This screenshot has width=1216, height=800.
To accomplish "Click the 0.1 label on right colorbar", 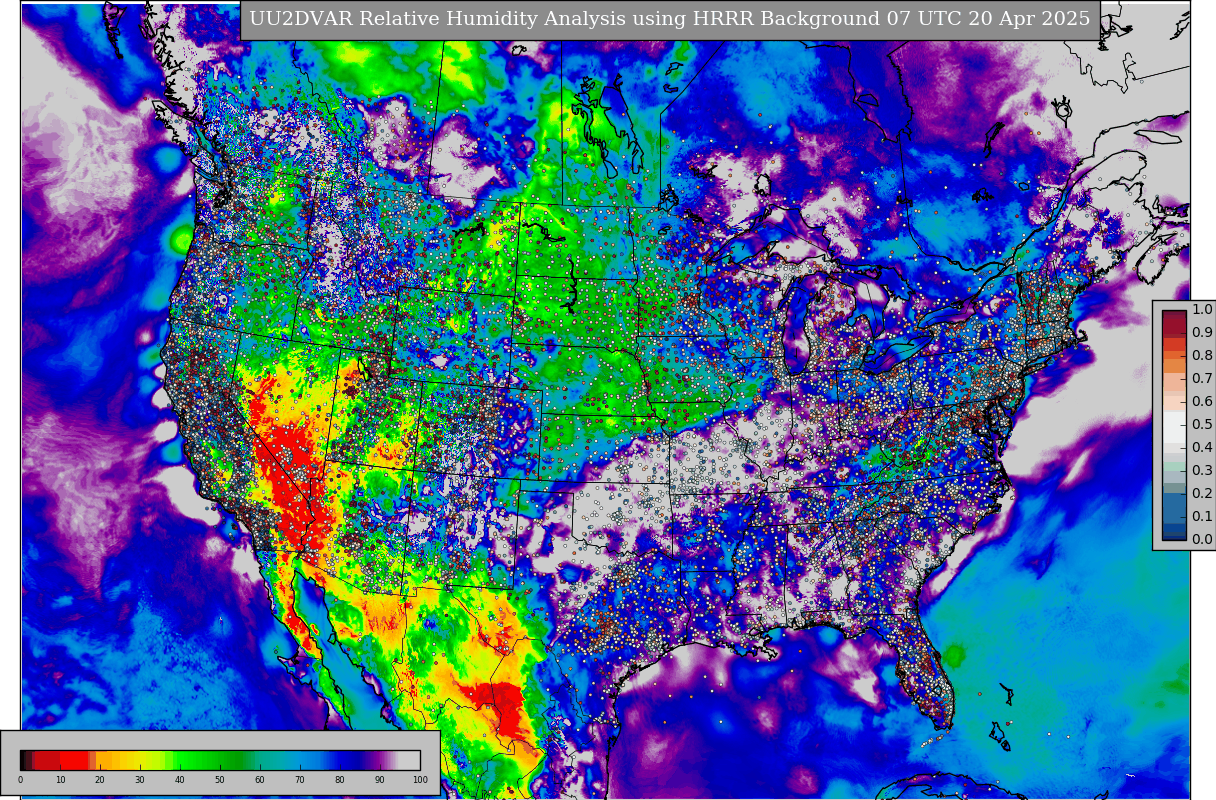I will point(1202,516).
